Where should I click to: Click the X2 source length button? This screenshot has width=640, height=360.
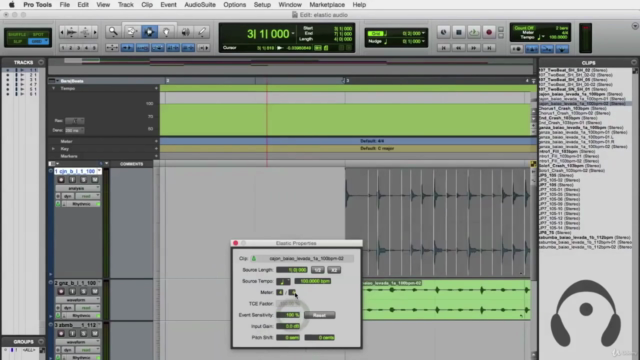click(x=334, y=270)
